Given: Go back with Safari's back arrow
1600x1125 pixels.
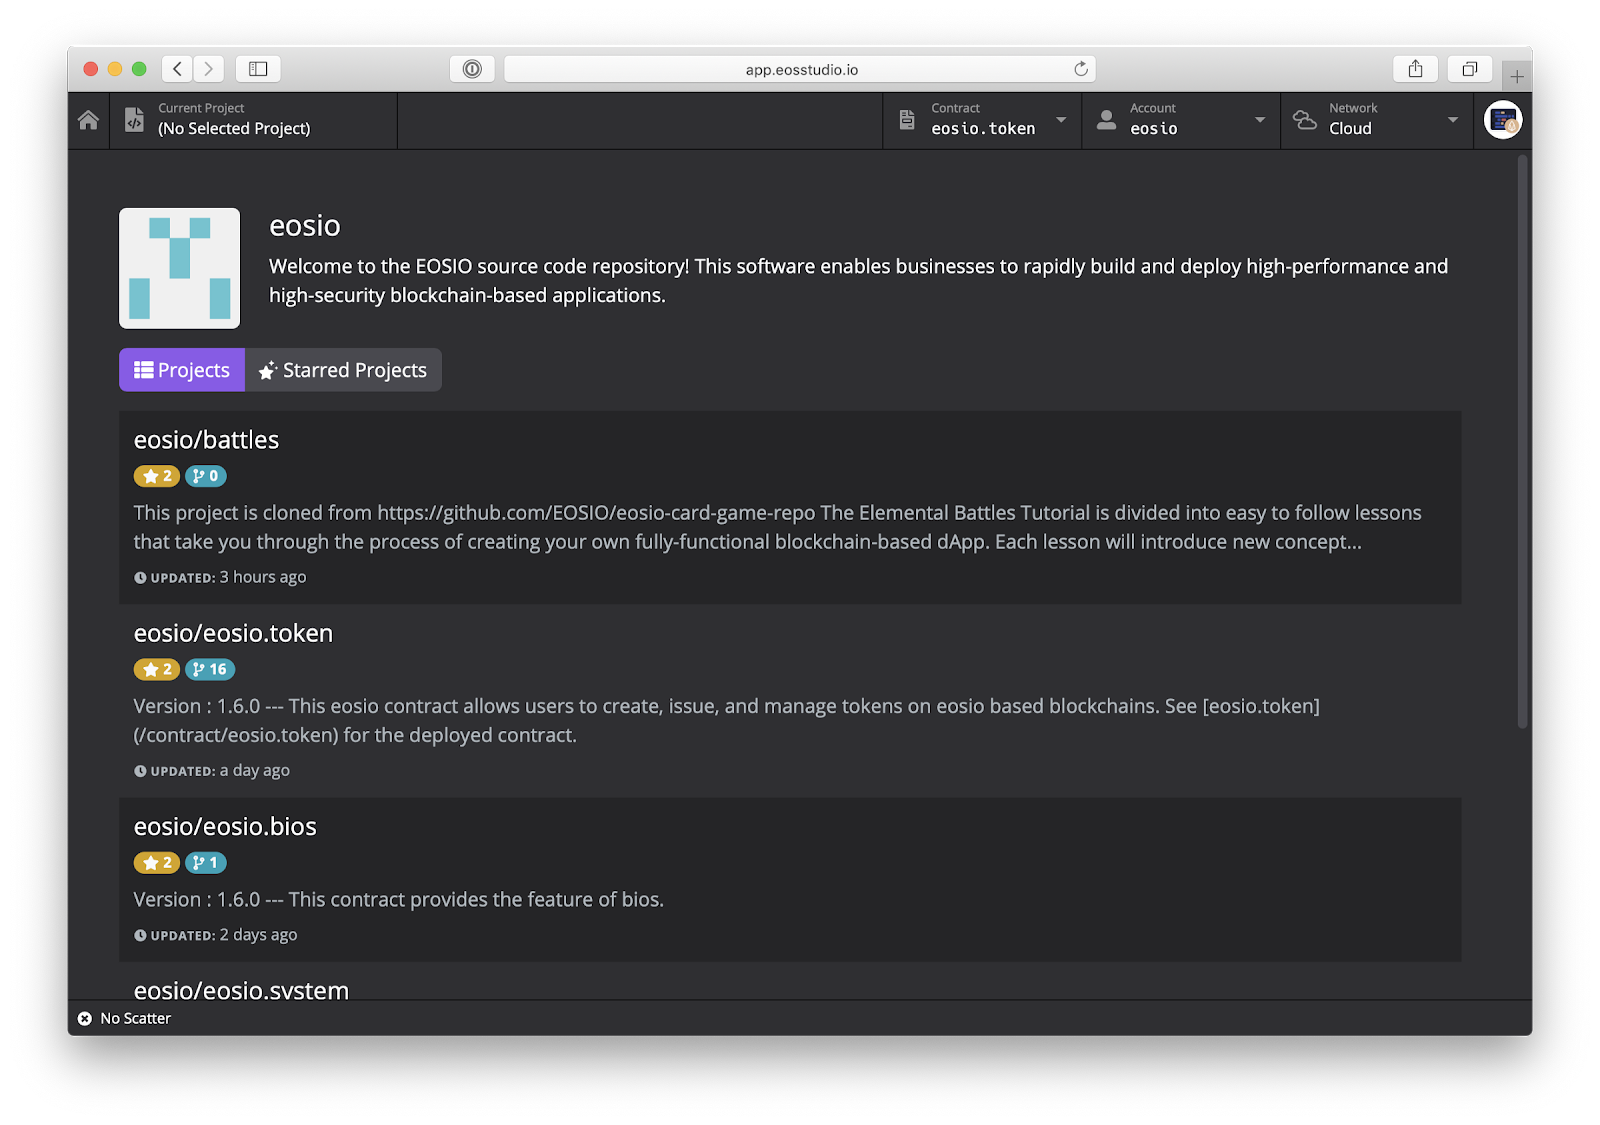Looking at the screenshot, I should tap(177, 69).
